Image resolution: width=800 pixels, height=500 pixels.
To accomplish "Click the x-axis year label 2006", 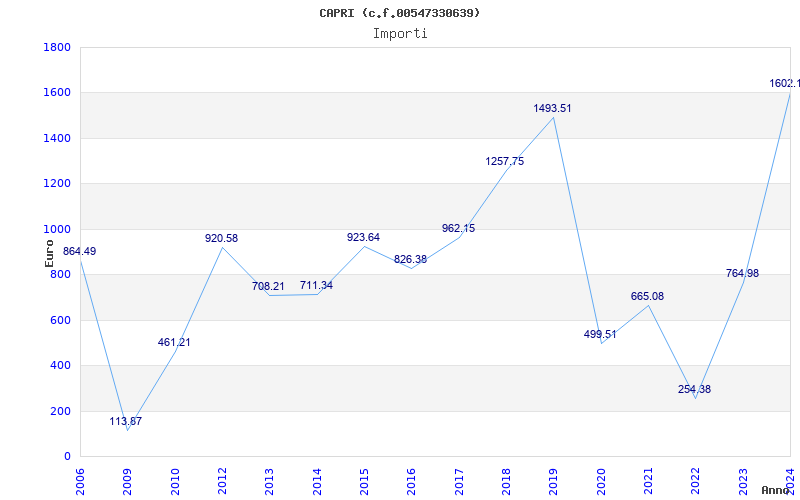I will 80,482.
